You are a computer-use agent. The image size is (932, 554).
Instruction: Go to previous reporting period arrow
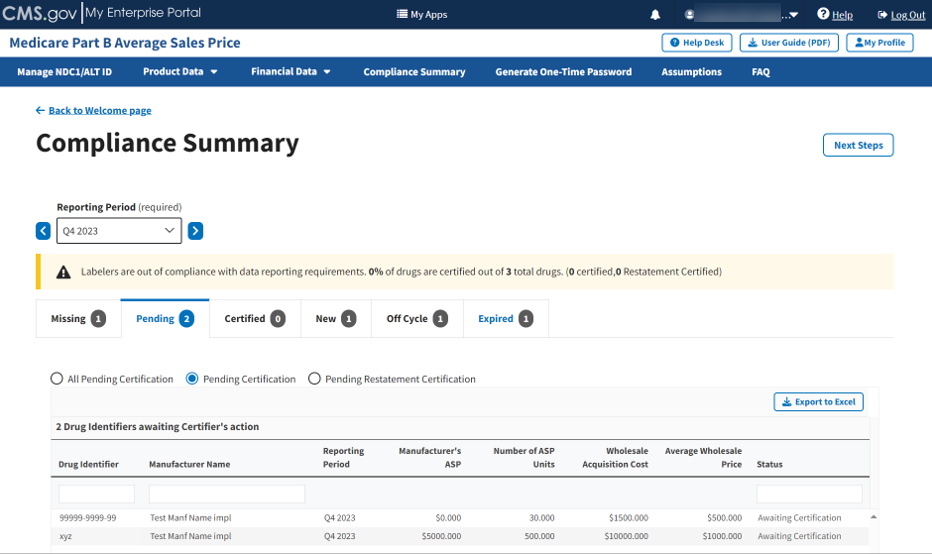pyautogui.click(x=43, y=231)
